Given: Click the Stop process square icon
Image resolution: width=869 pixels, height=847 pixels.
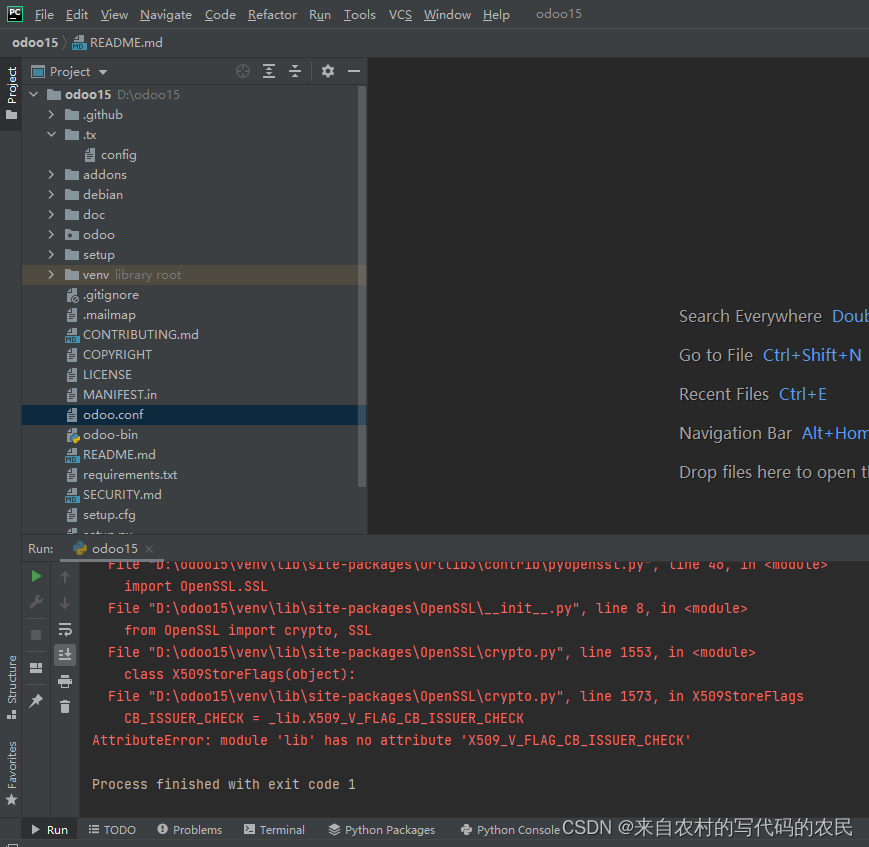Looking at the screenshot, I should (36, 634).
